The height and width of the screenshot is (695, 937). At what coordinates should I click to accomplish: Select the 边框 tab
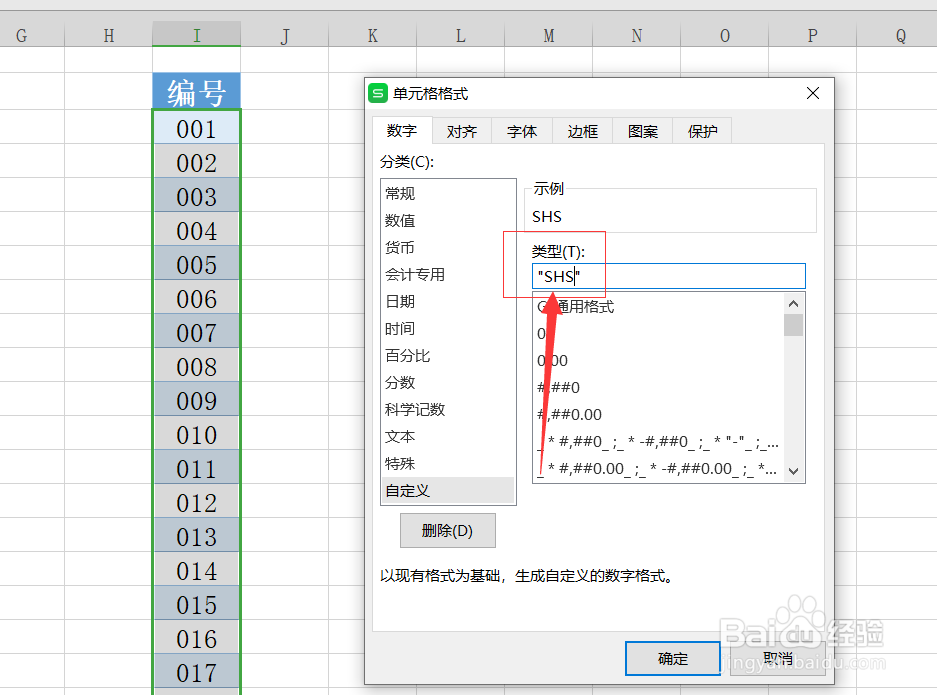pyautogui.click(x=581, y=130)
